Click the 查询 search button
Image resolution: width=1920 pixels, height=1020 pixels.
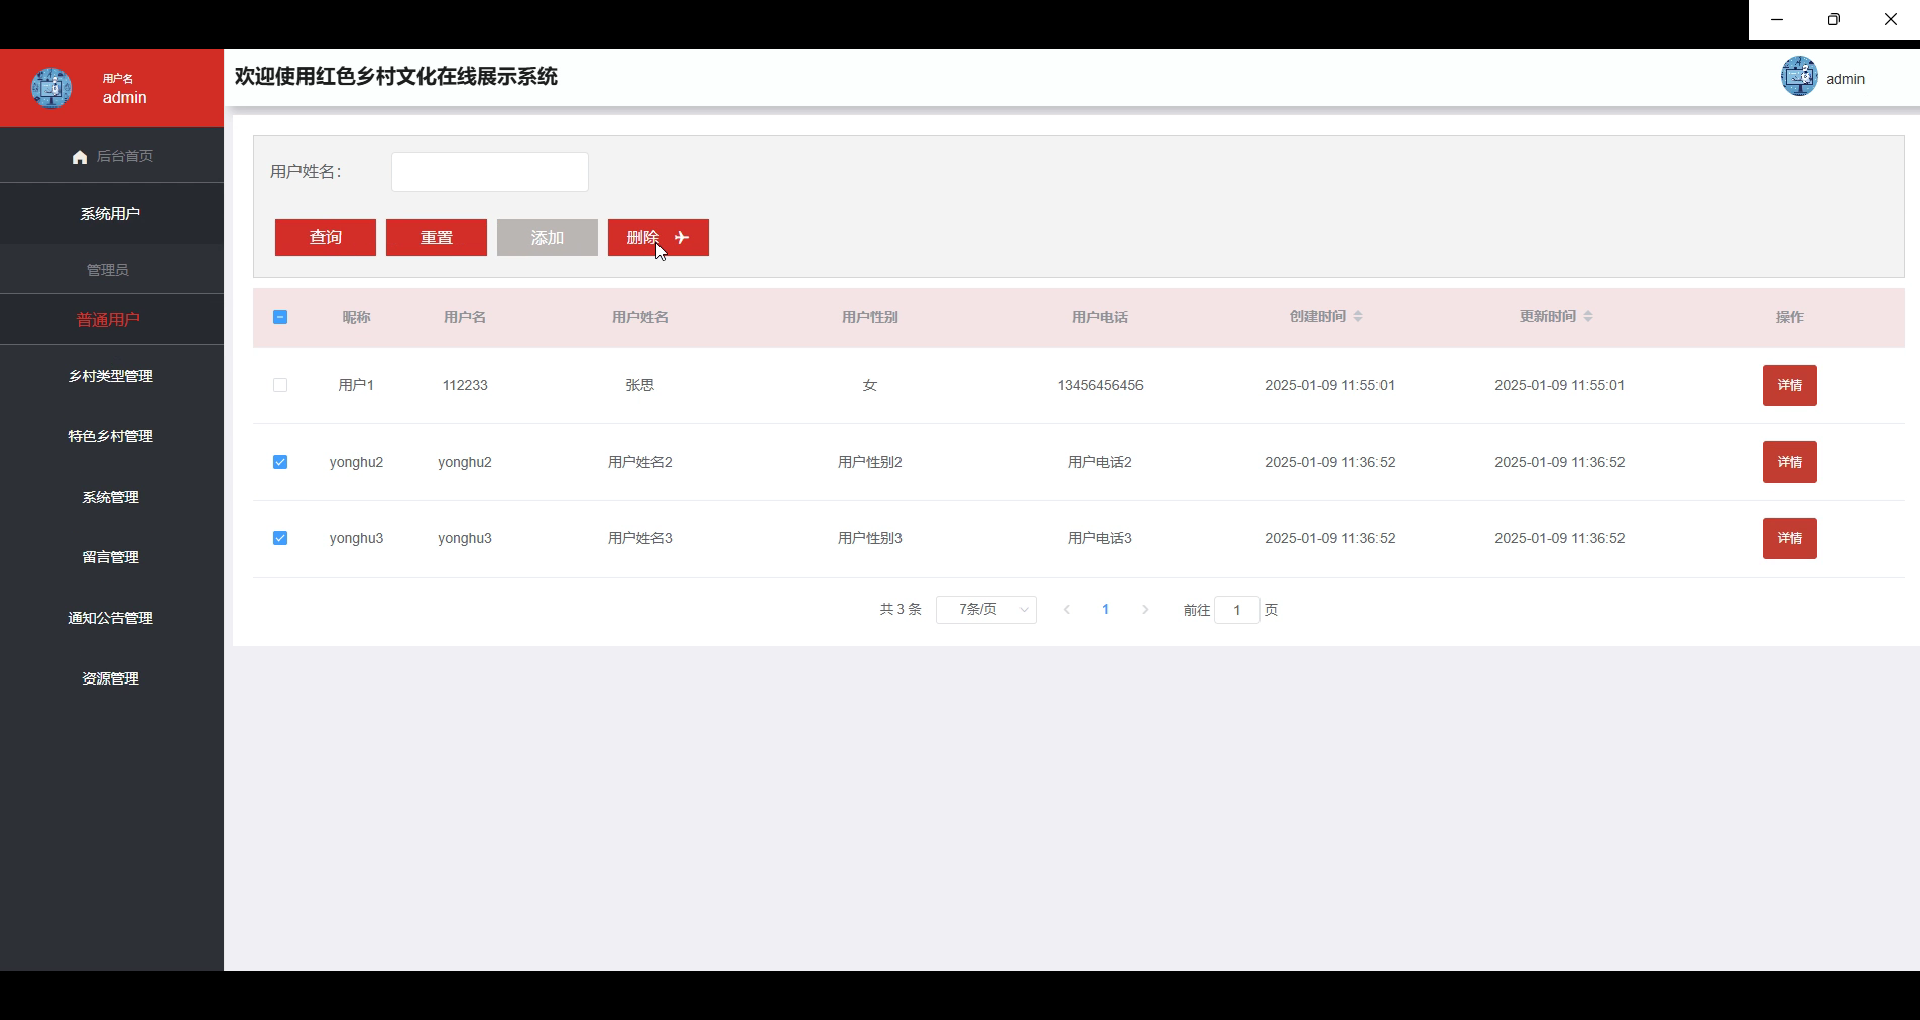(325, 237)
